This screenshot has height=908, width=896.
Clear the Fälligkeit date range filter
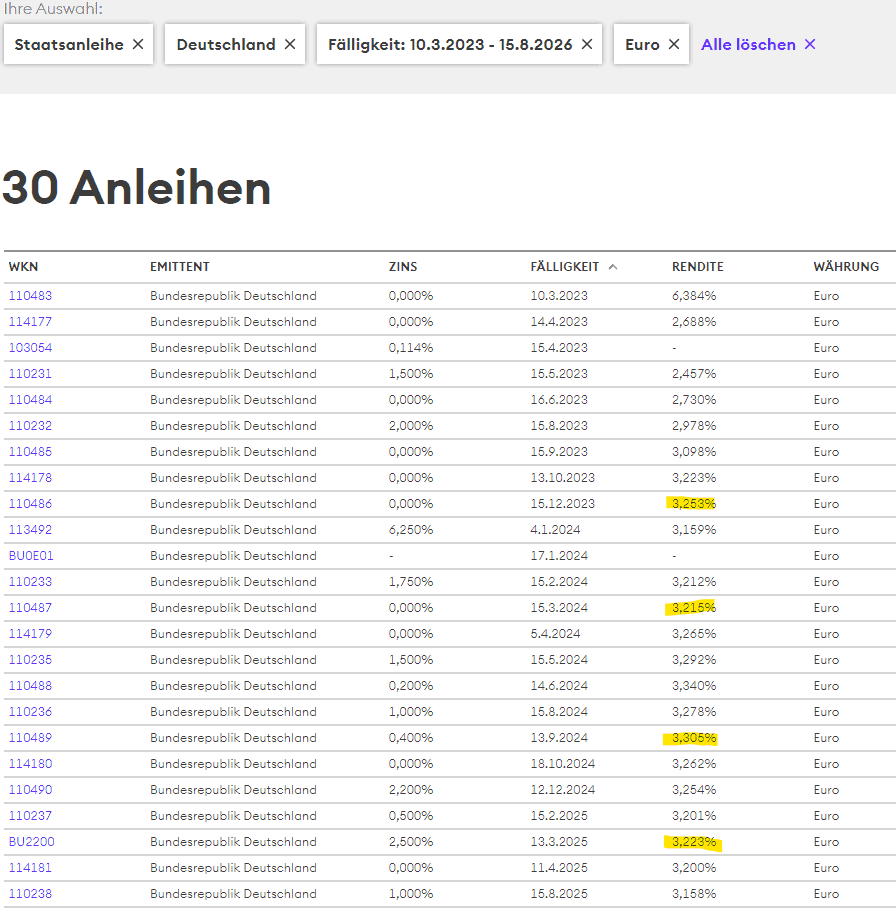click(x=587, y=45)
